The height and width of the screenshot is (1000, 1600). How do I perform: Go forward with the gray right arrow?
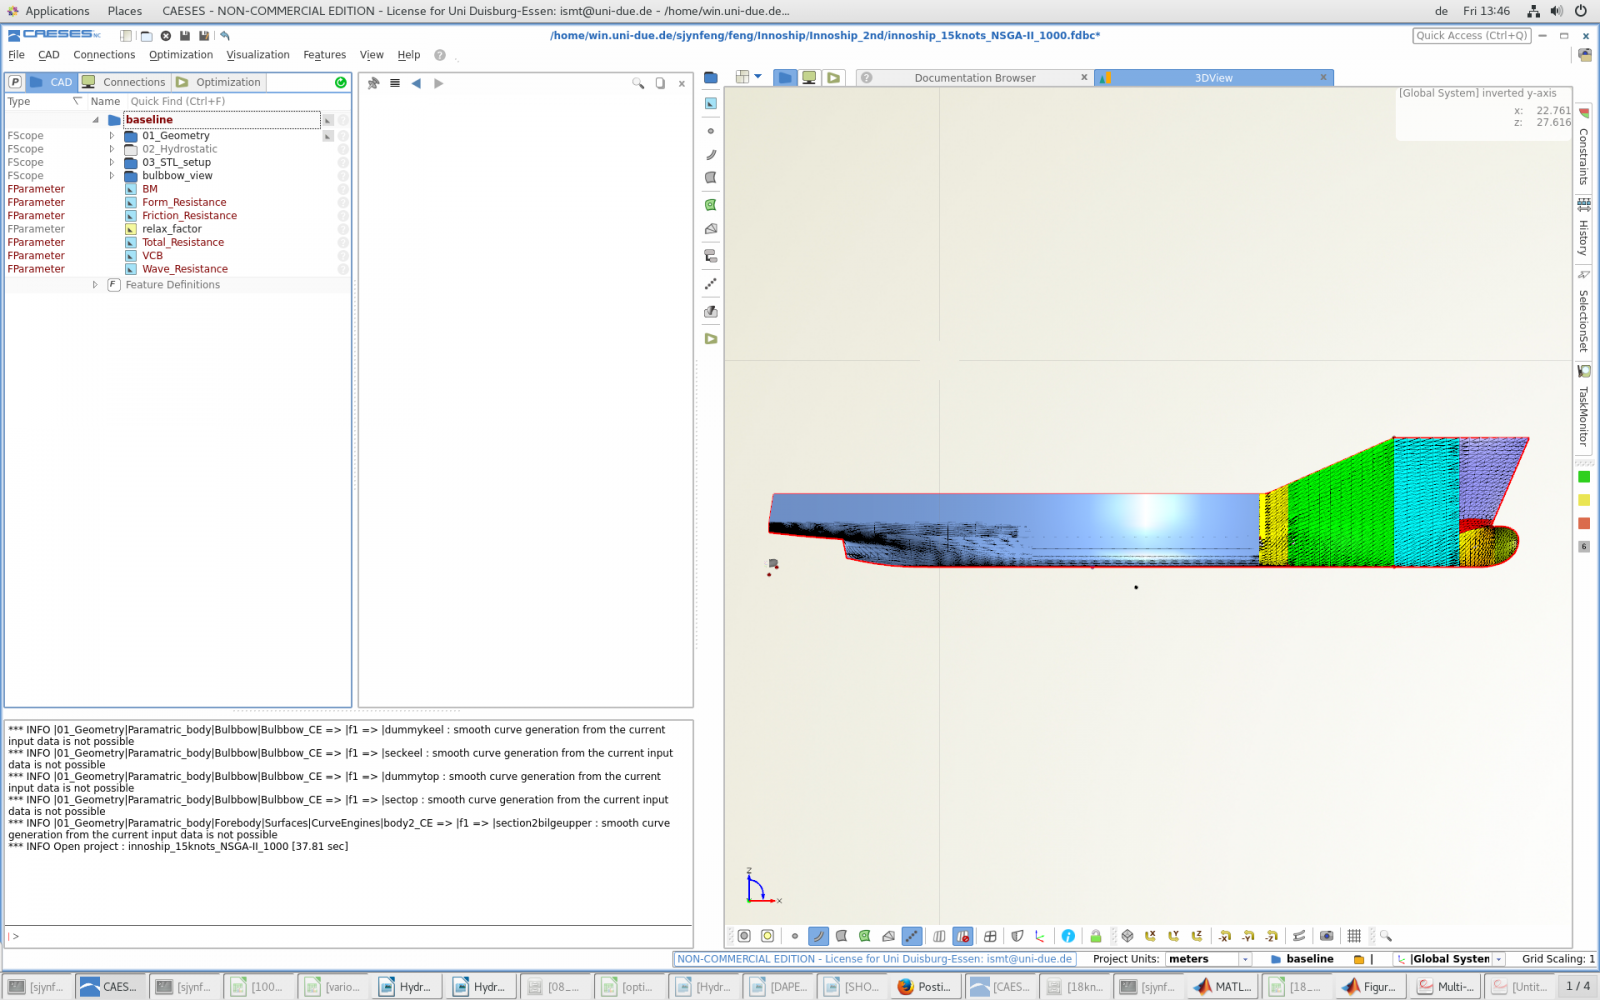(x=438, y=83)
